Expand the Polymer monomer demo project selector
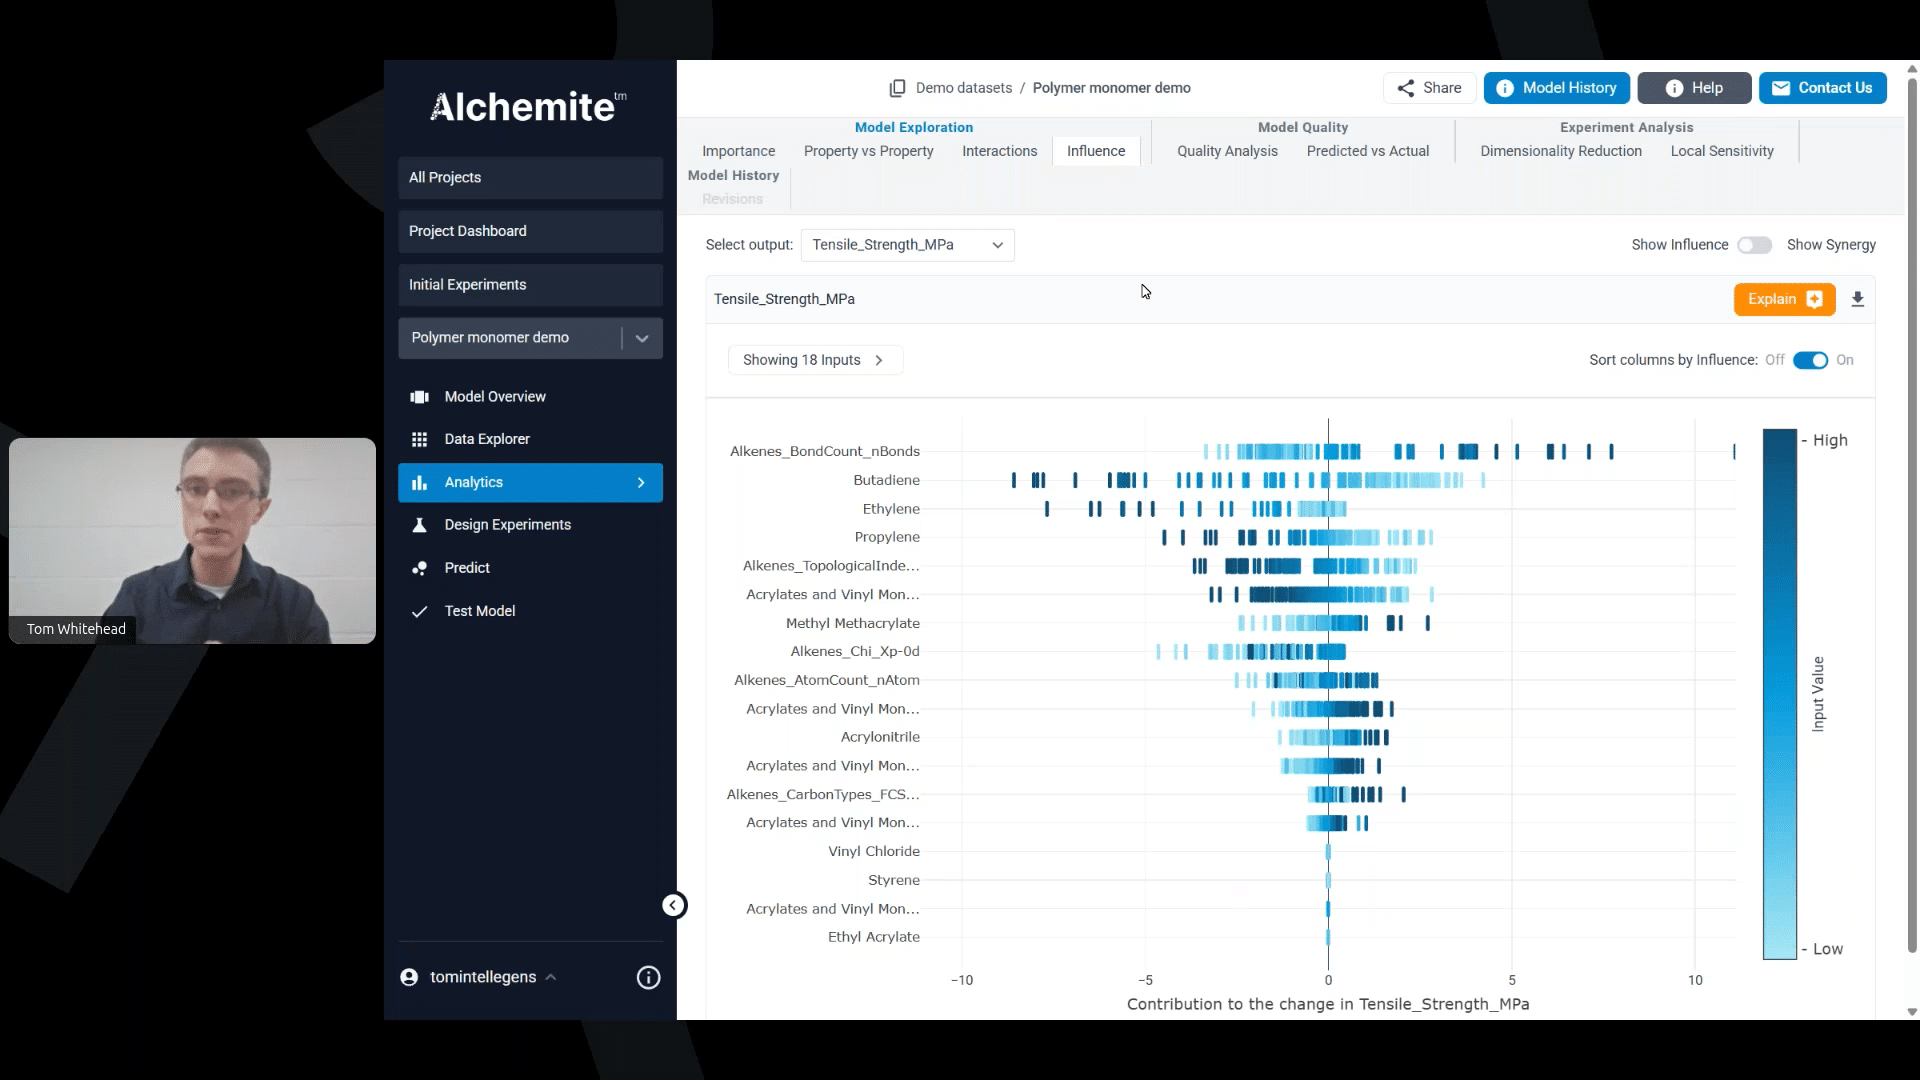This screenshot has height=1080, width=1920. tap(642, 338)
